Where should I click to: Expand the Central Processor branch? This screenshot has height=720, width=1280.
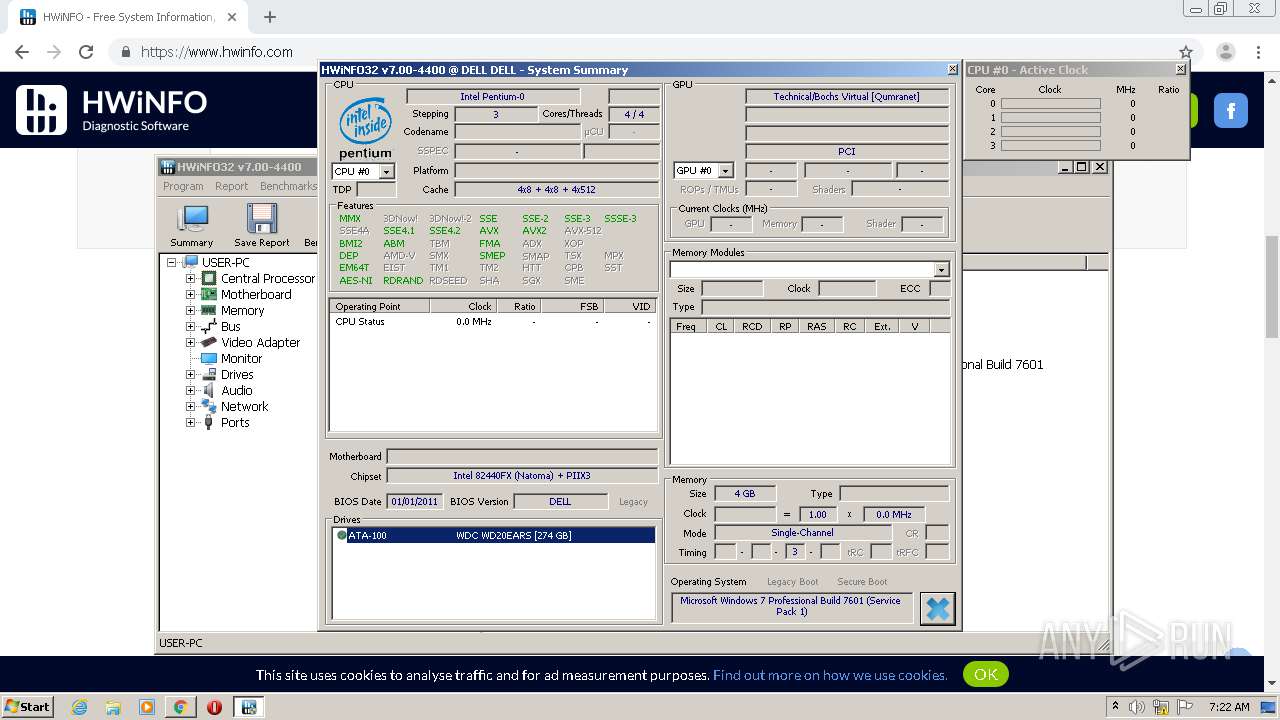coord(190,278)
